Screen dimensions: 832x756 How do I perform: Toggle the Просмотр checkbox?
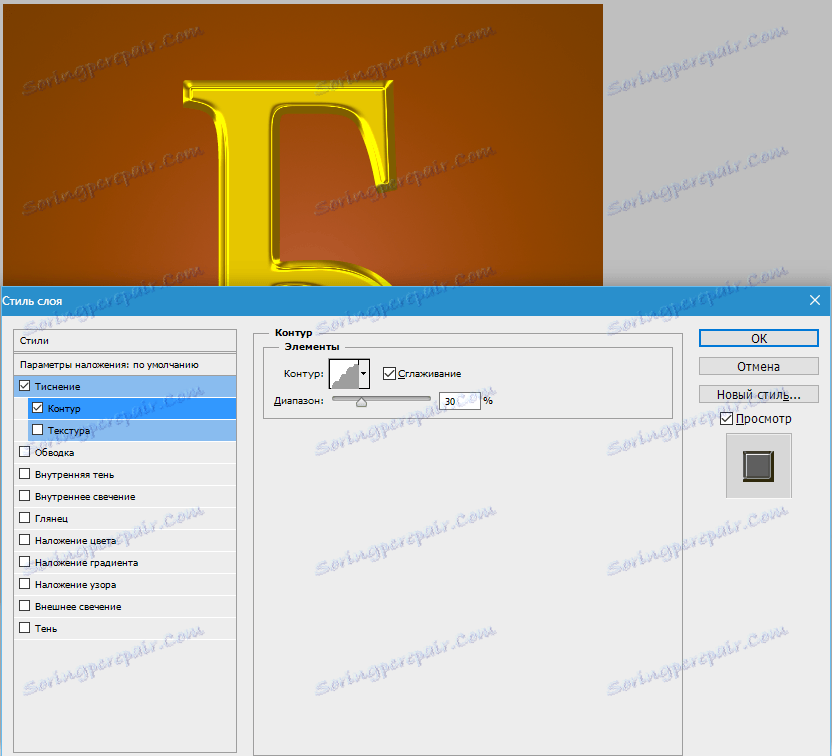point(726,419)
